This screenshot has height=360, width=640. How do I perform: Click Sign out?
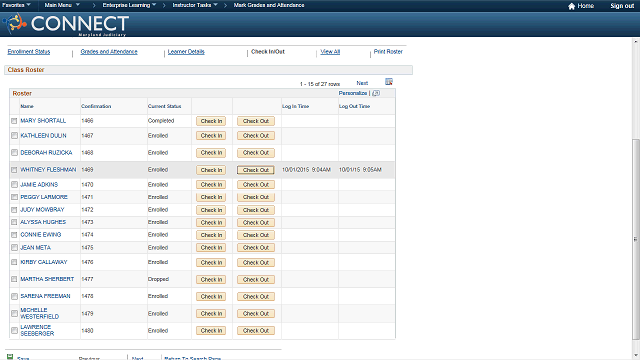tap(622, 6)
